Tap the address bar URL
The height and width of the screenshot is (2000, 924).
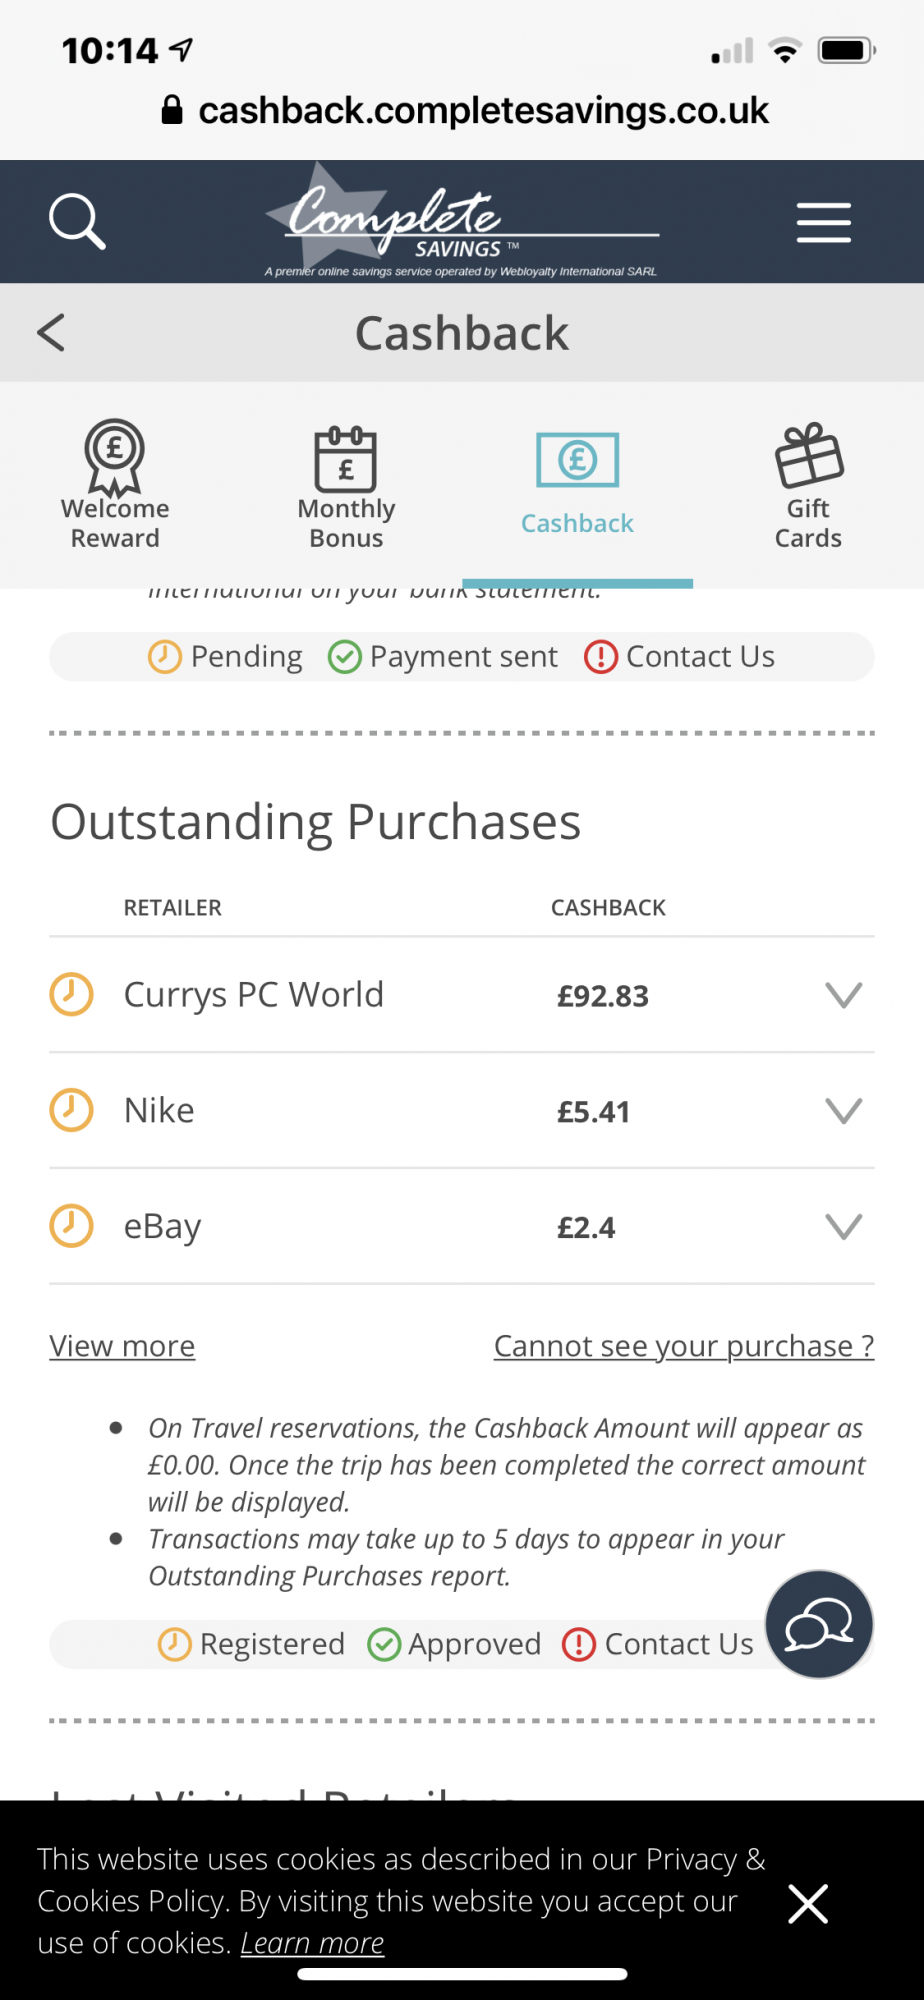(x=483, y=110)
